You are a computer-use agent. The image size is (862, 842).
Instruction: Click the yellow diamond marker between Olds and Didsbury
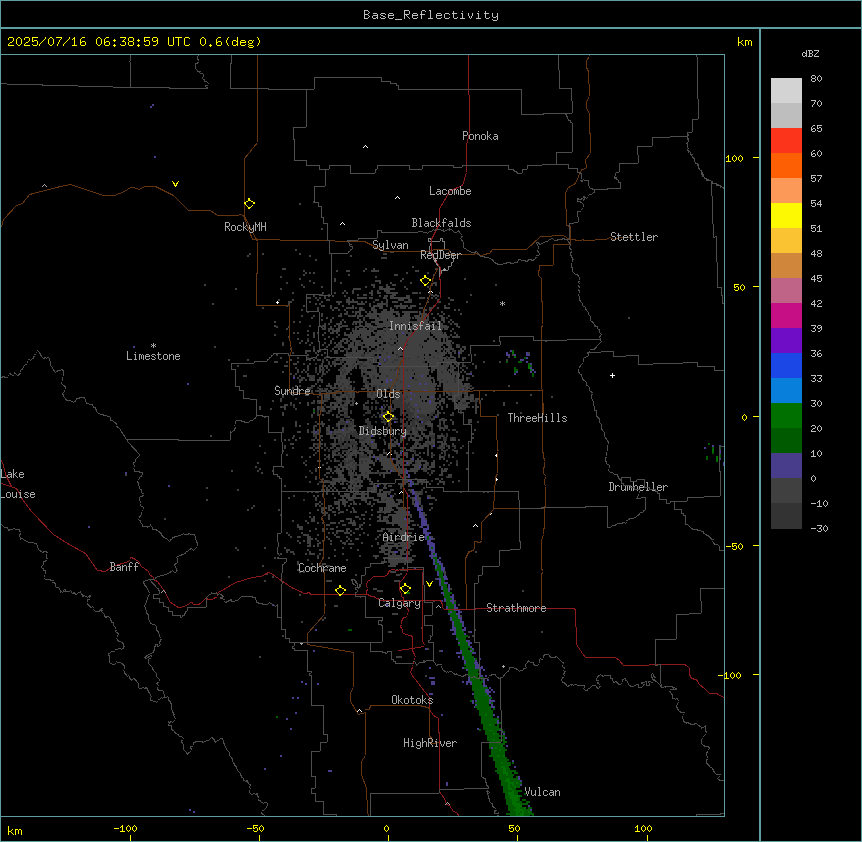(x=388, y=416)
